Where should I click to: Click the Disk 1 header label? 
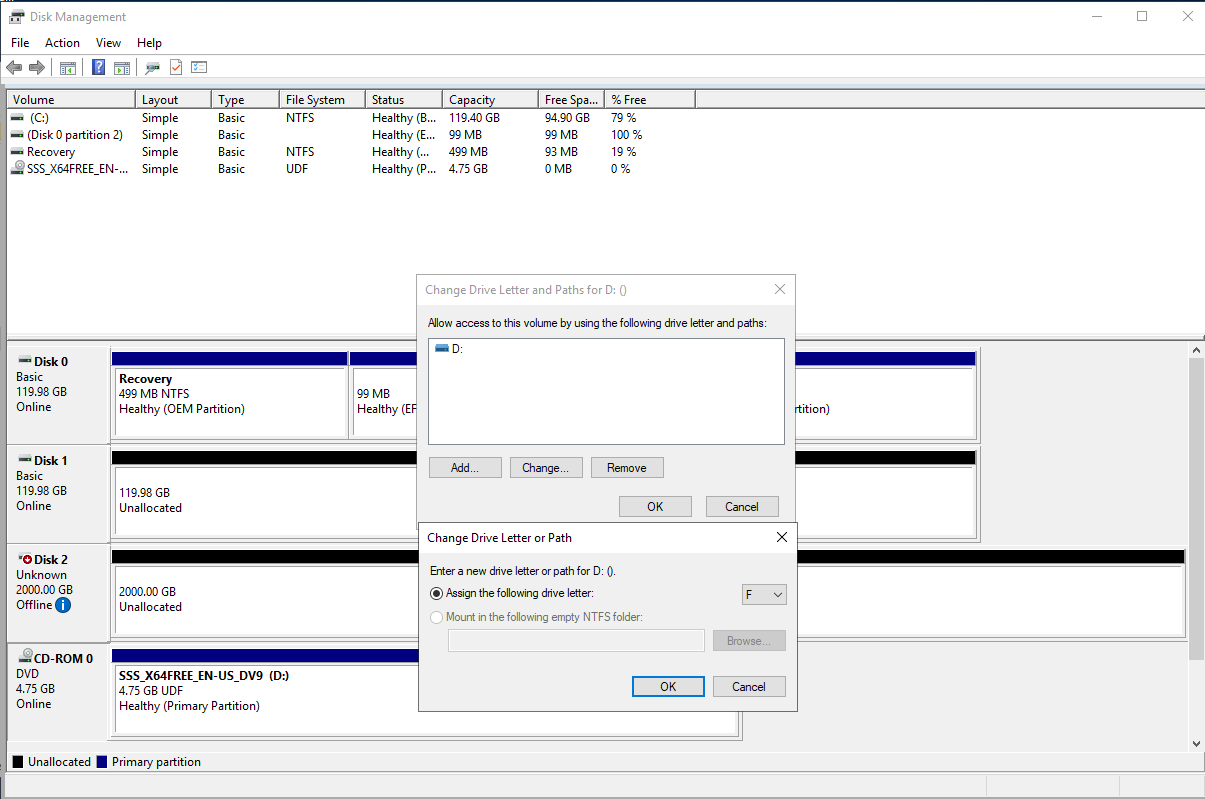[x=51, y=461]
